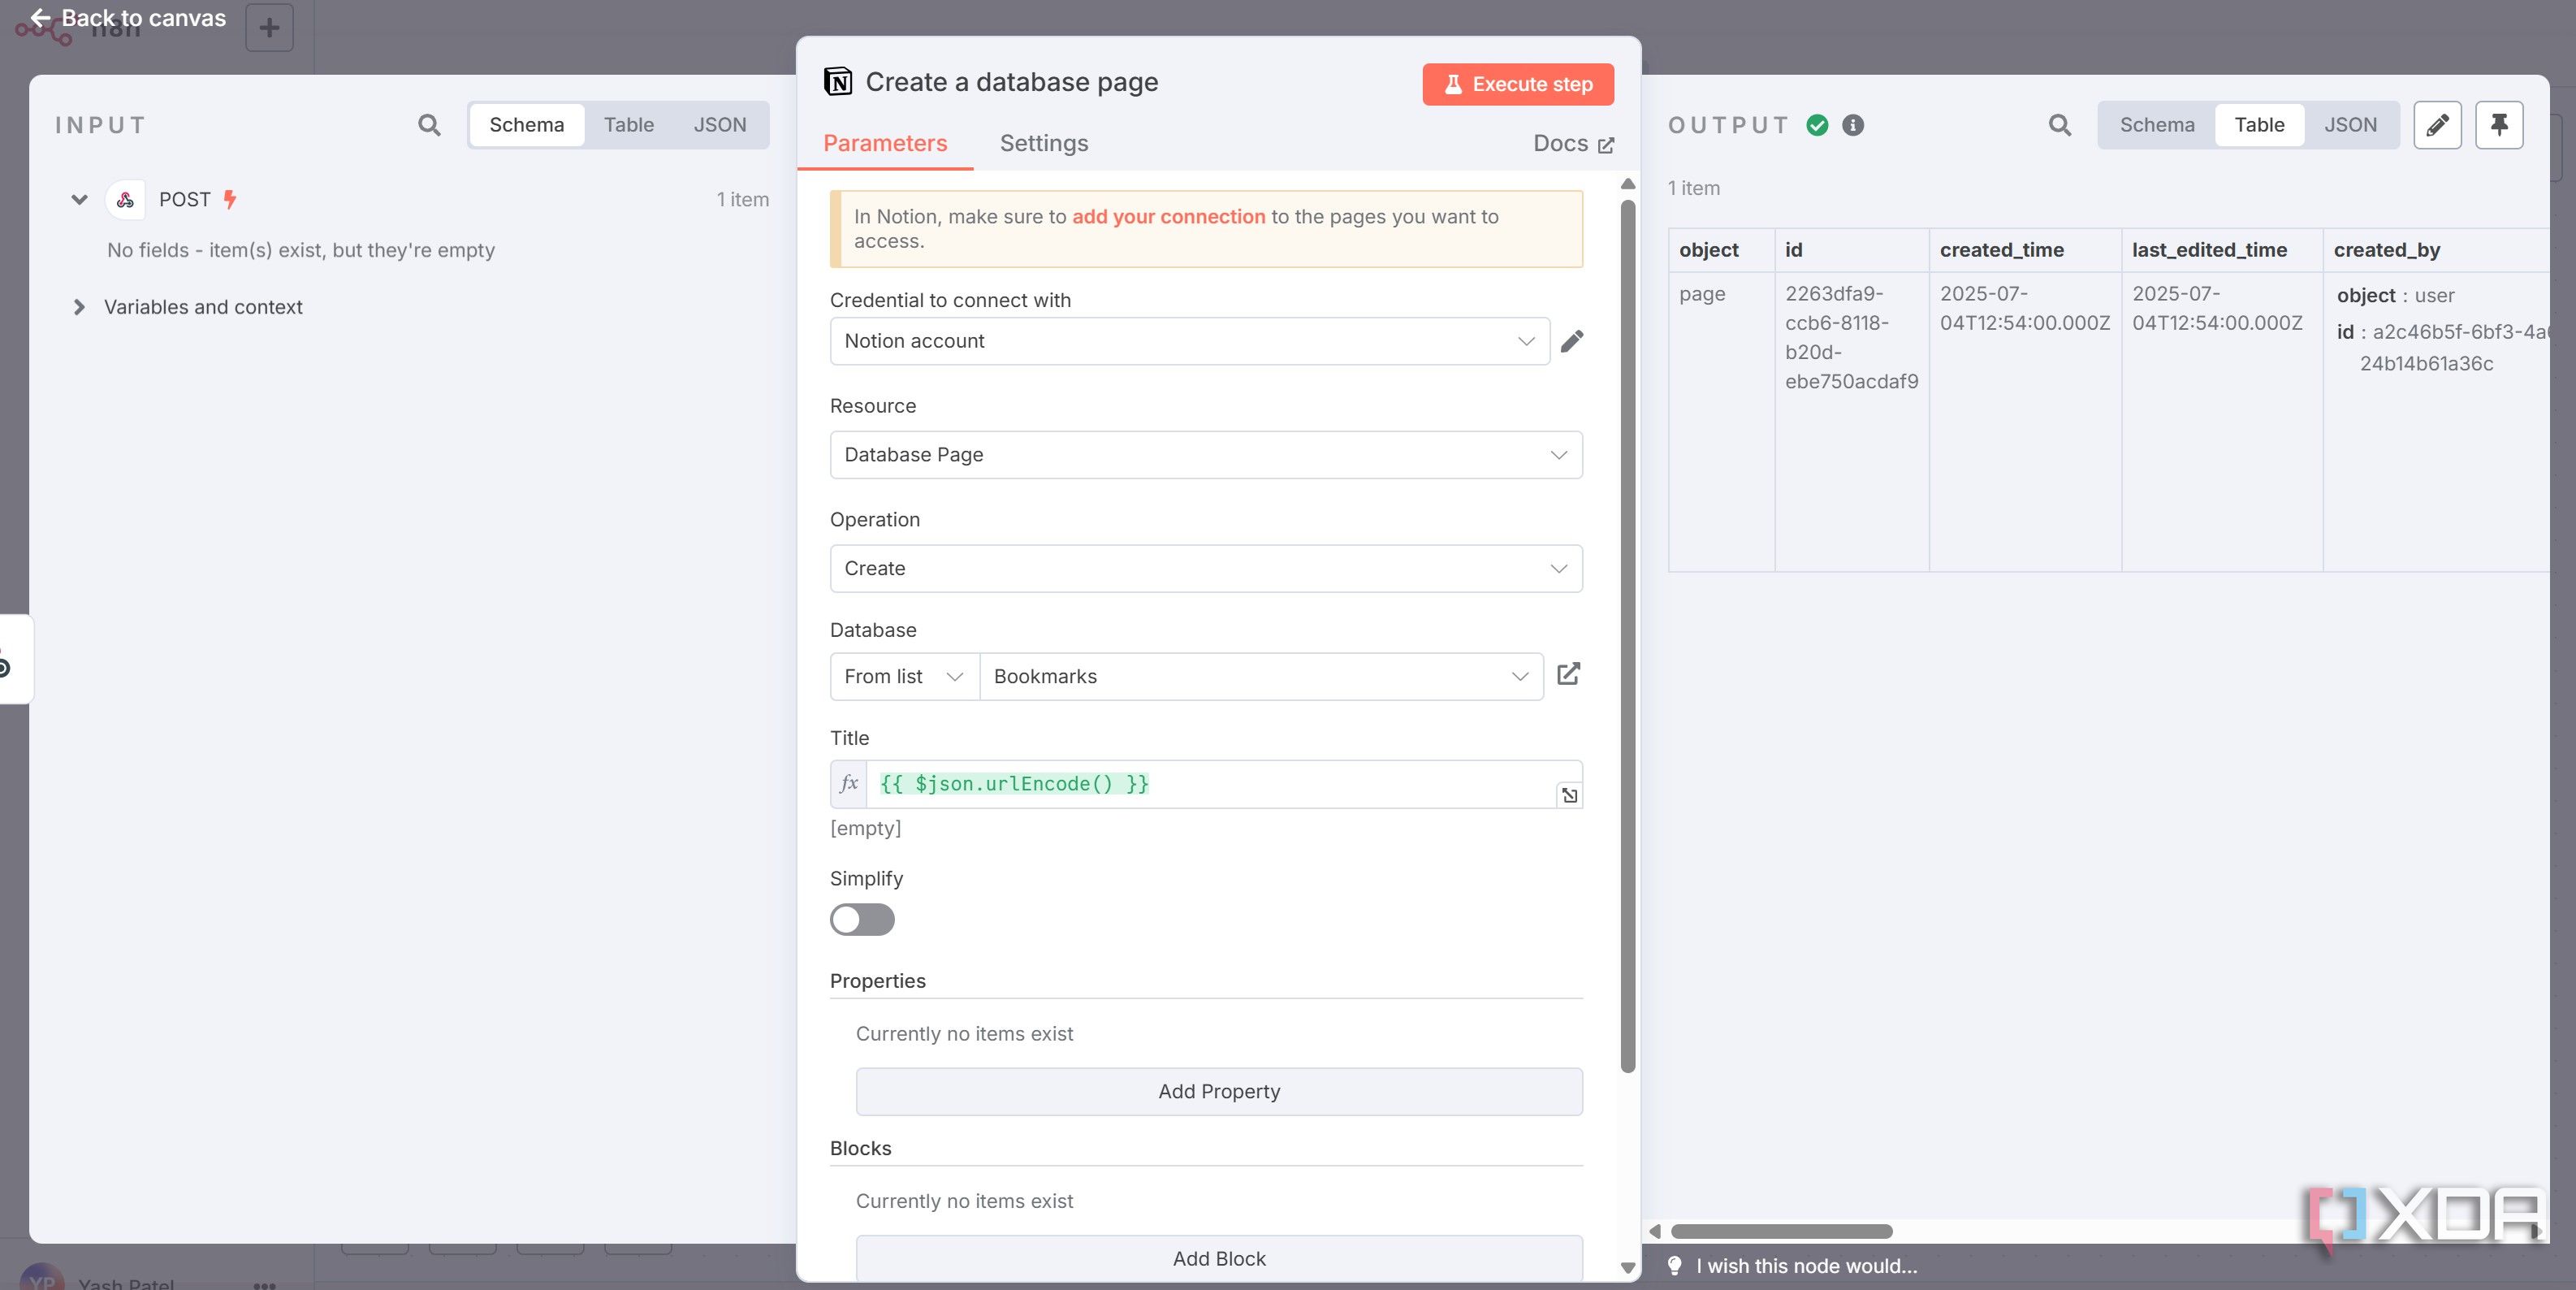Switch output view to JSON
2576x1290 pixels.
pyautogui.click(x=2350, y=125)
